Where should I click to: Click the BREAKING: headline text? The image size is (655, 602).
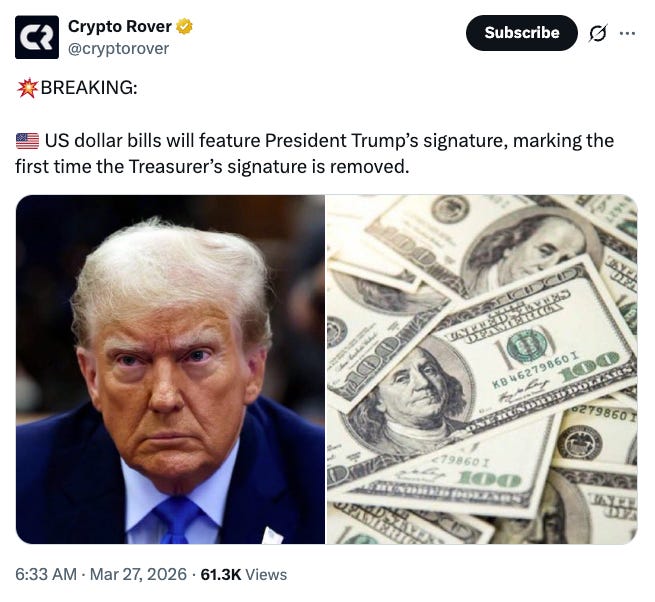[x=89, y=88]
